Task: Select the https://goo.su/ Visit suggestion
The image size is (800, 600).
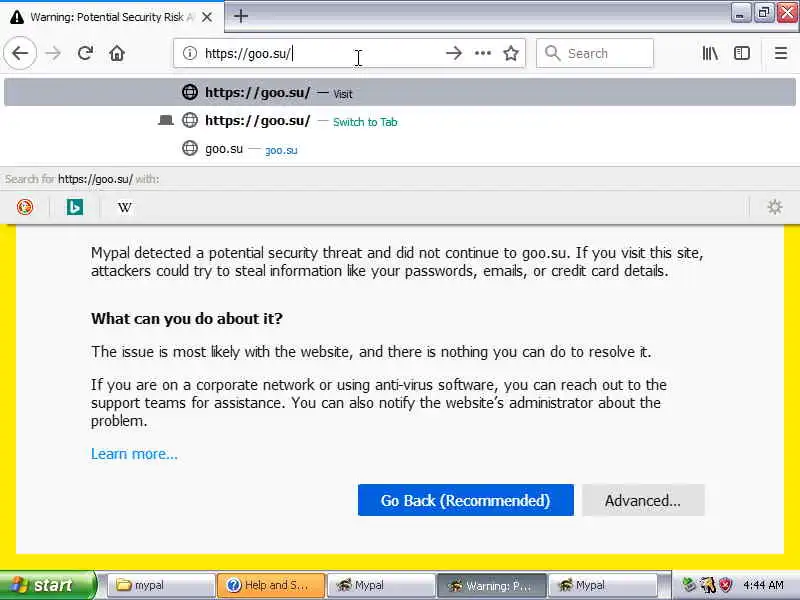Action: 400,92
